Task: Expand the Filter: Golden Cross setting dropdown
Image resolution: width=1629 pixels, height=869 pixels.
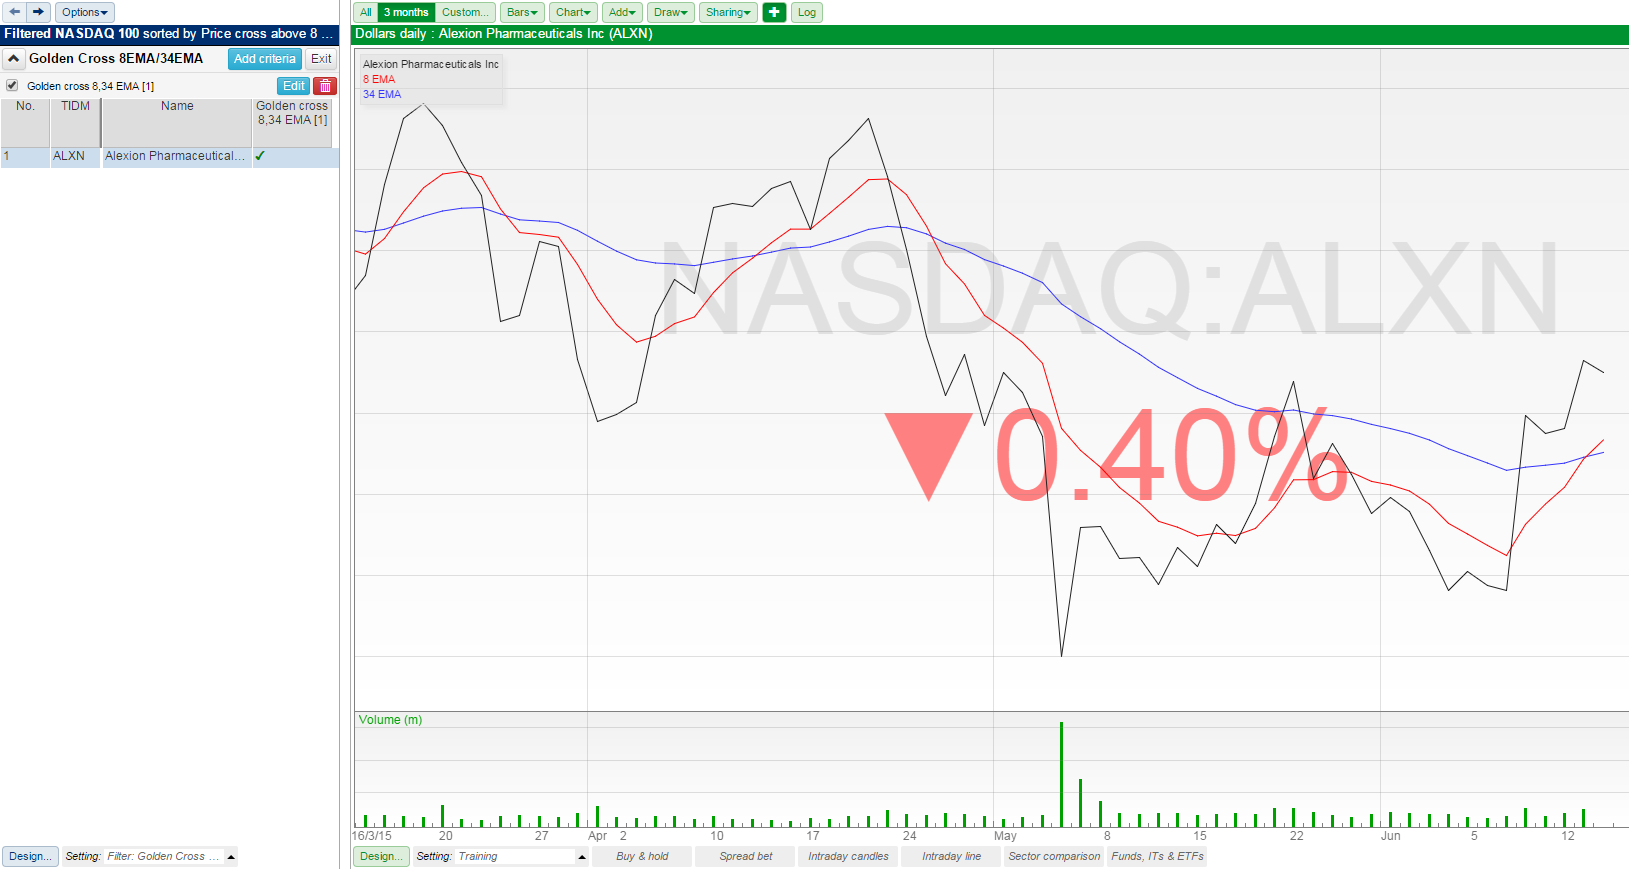Action: tap(231, 857)
